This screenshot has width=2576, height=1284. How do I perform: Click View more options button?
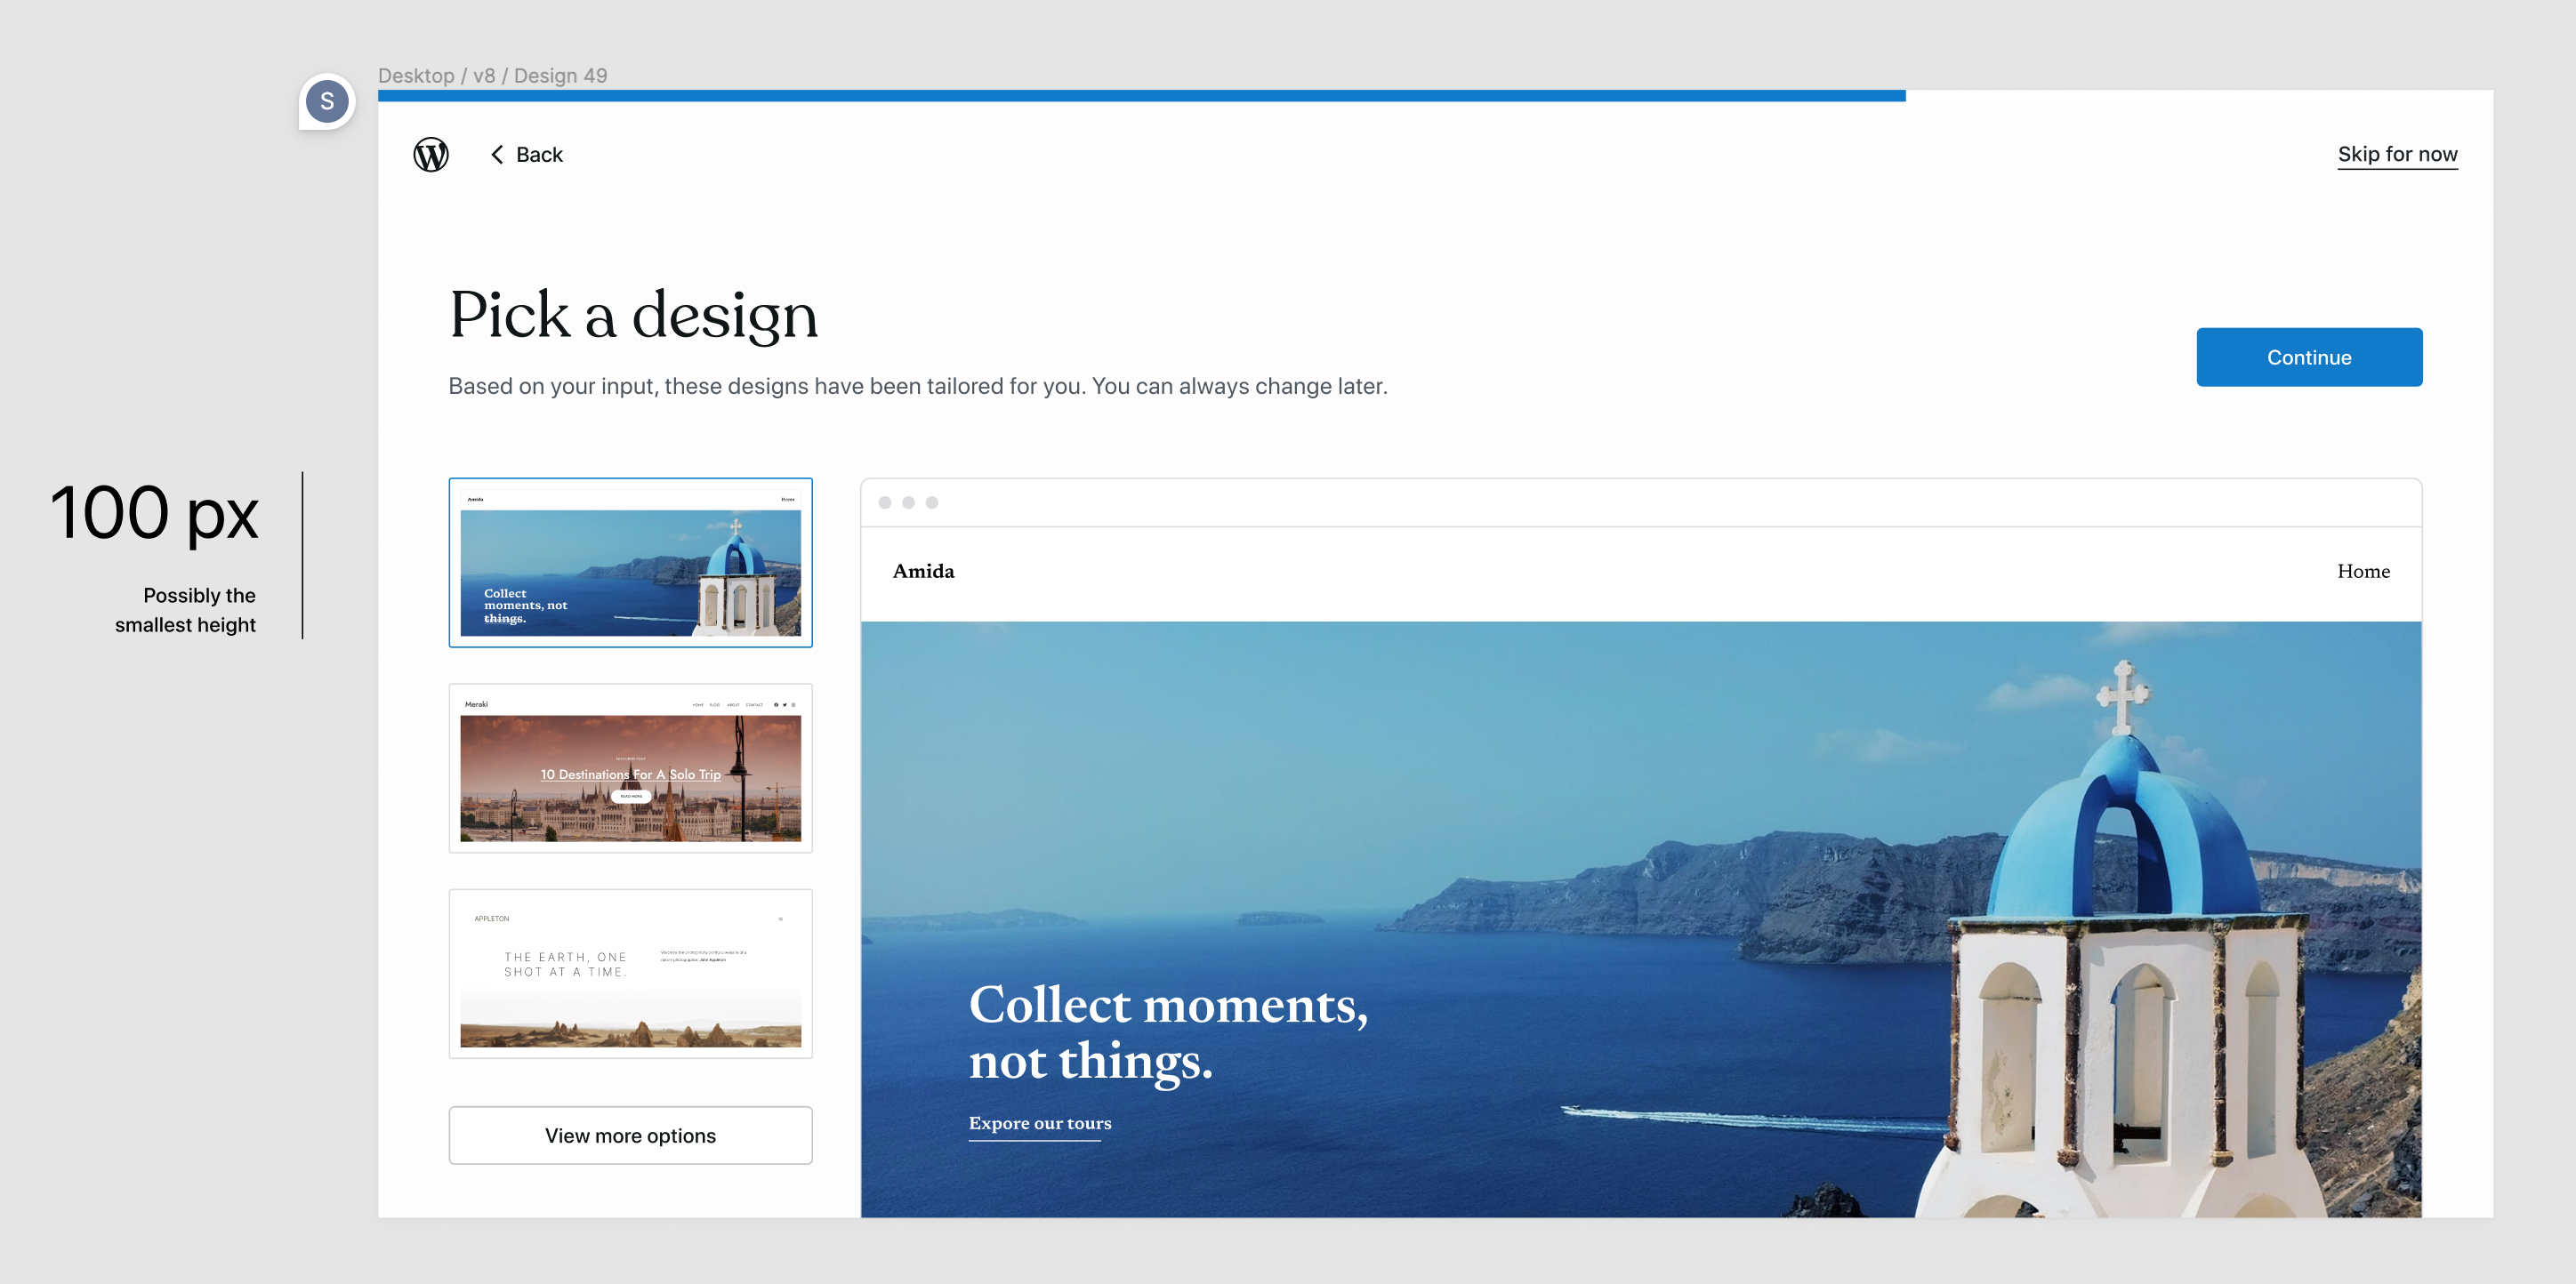630,1135
